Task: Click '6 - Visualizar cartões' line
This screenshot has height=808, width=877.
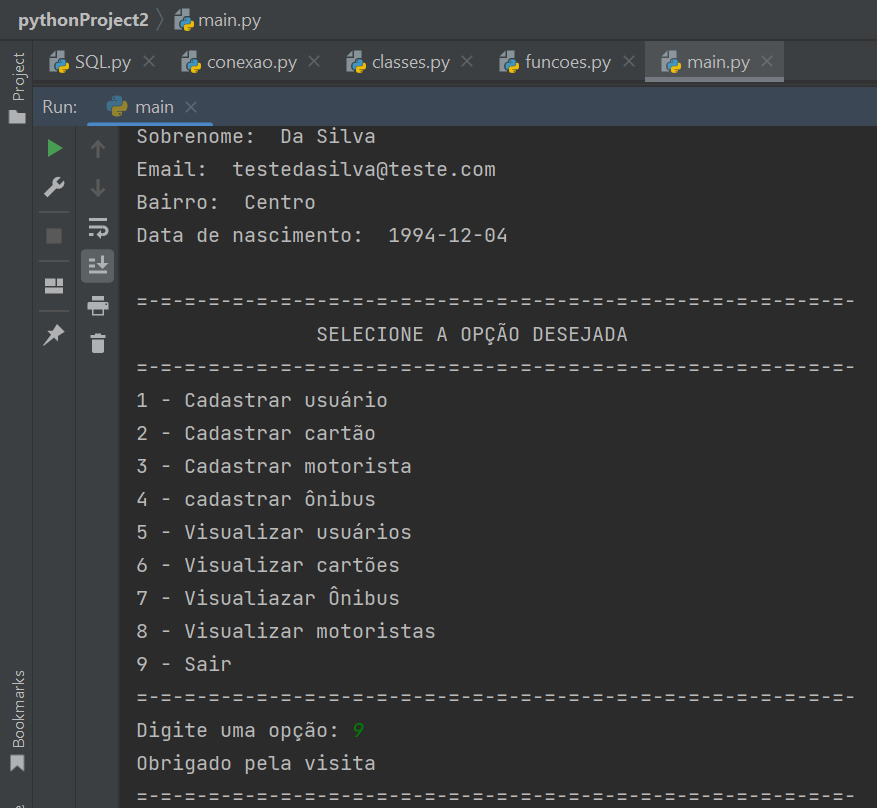Action: pos(268,565)
